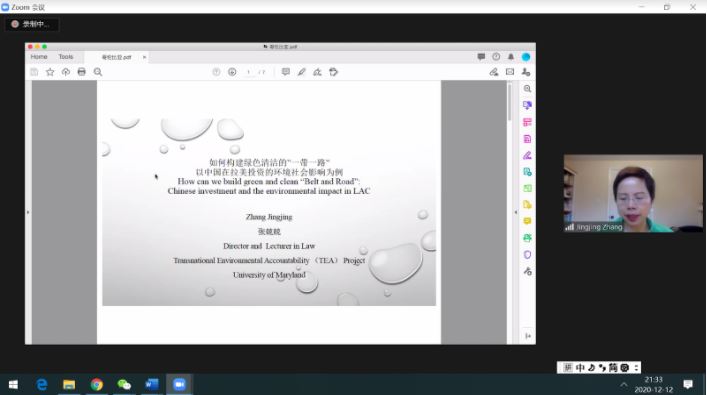Click the document vertical scrollbar

pos(510,212)
